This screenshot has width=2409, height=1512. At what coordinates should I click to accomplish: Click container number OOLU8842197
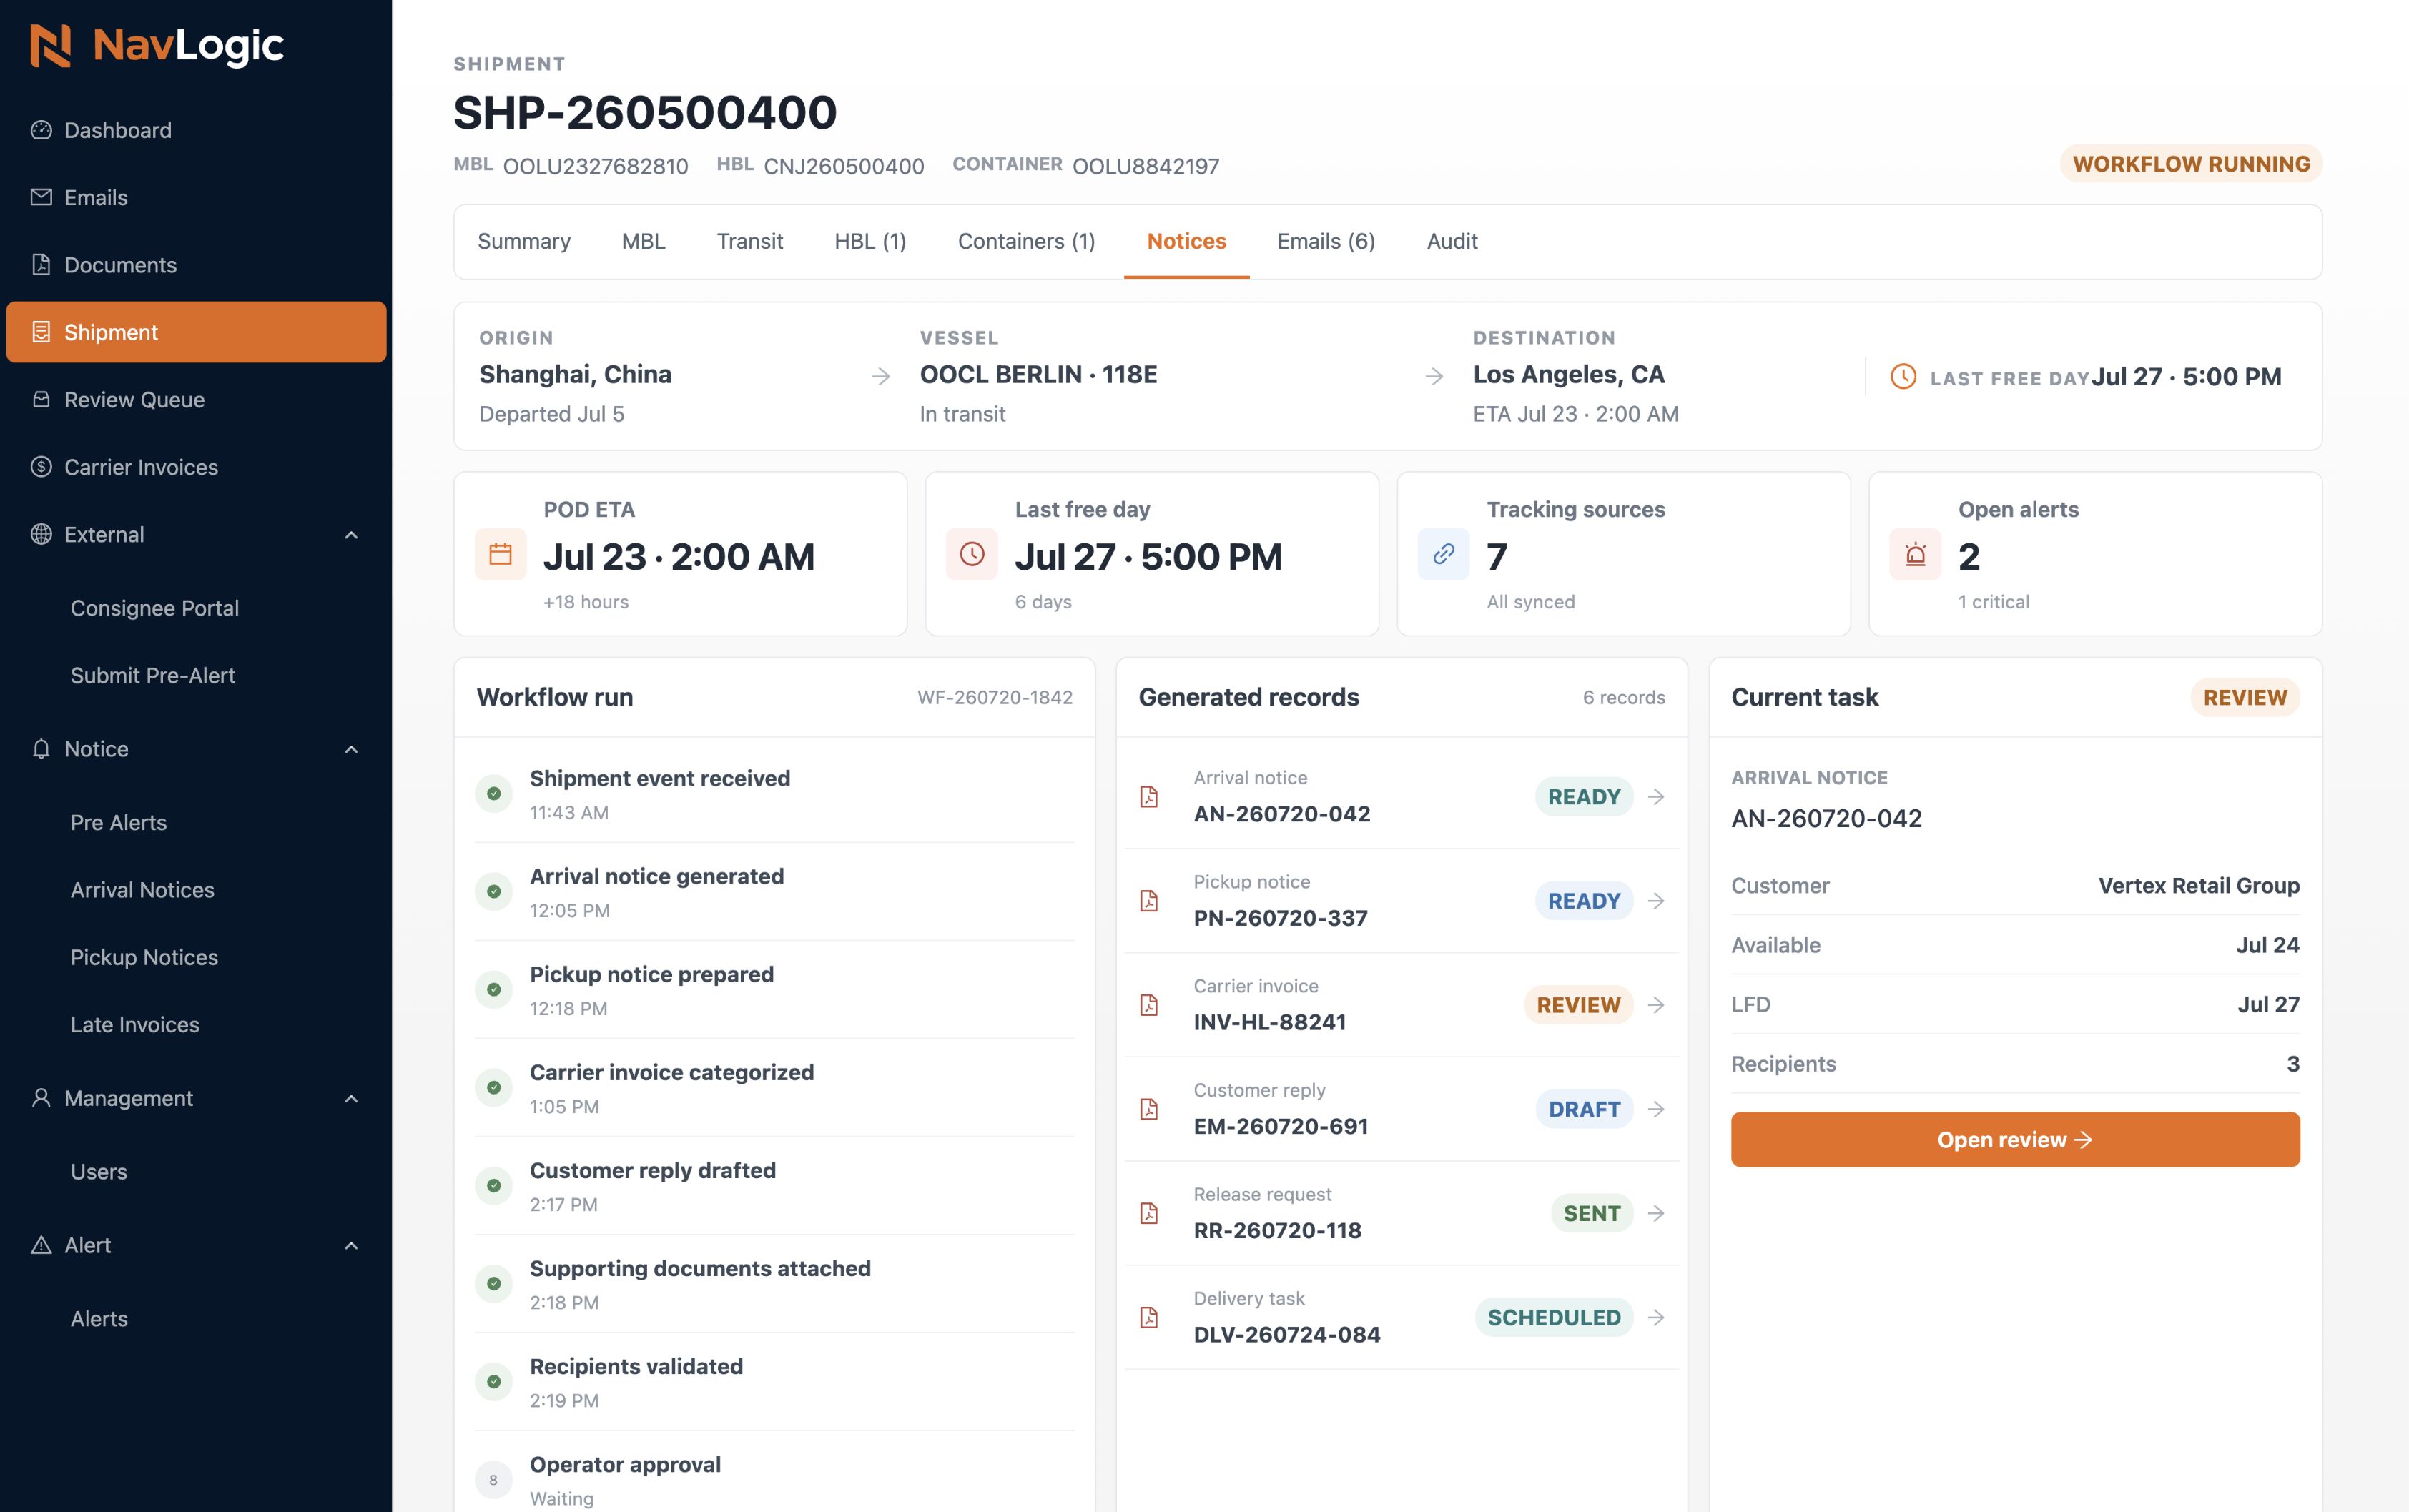(1146, 166)
